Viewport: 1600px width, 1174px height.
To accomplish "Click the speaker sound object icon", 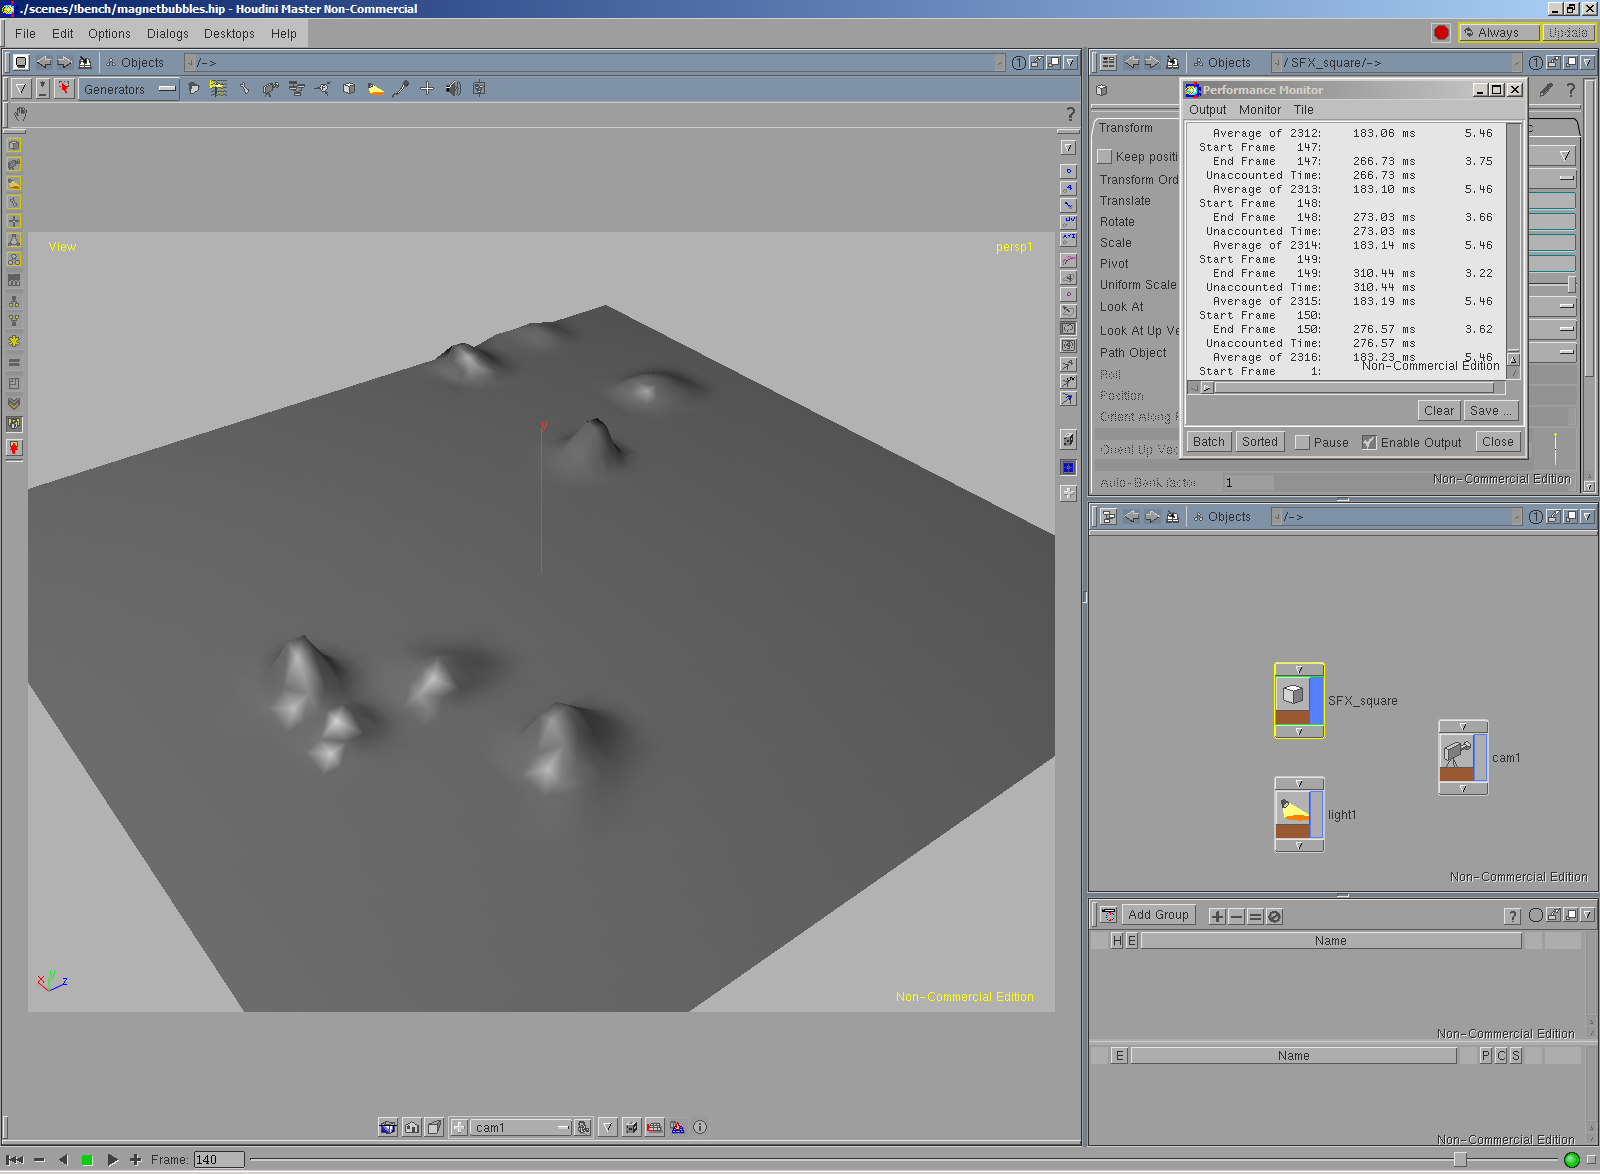I will 453,89.
